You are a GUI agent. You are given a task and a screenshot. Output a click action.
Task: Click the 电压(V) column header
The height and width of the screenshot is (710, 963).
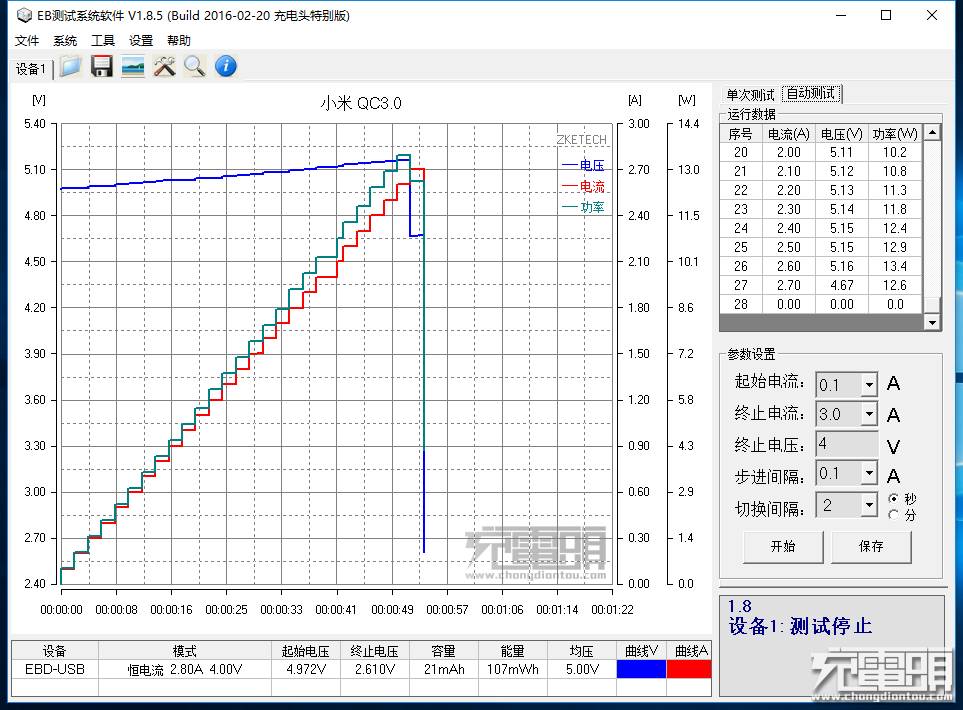tap(841, 134)
